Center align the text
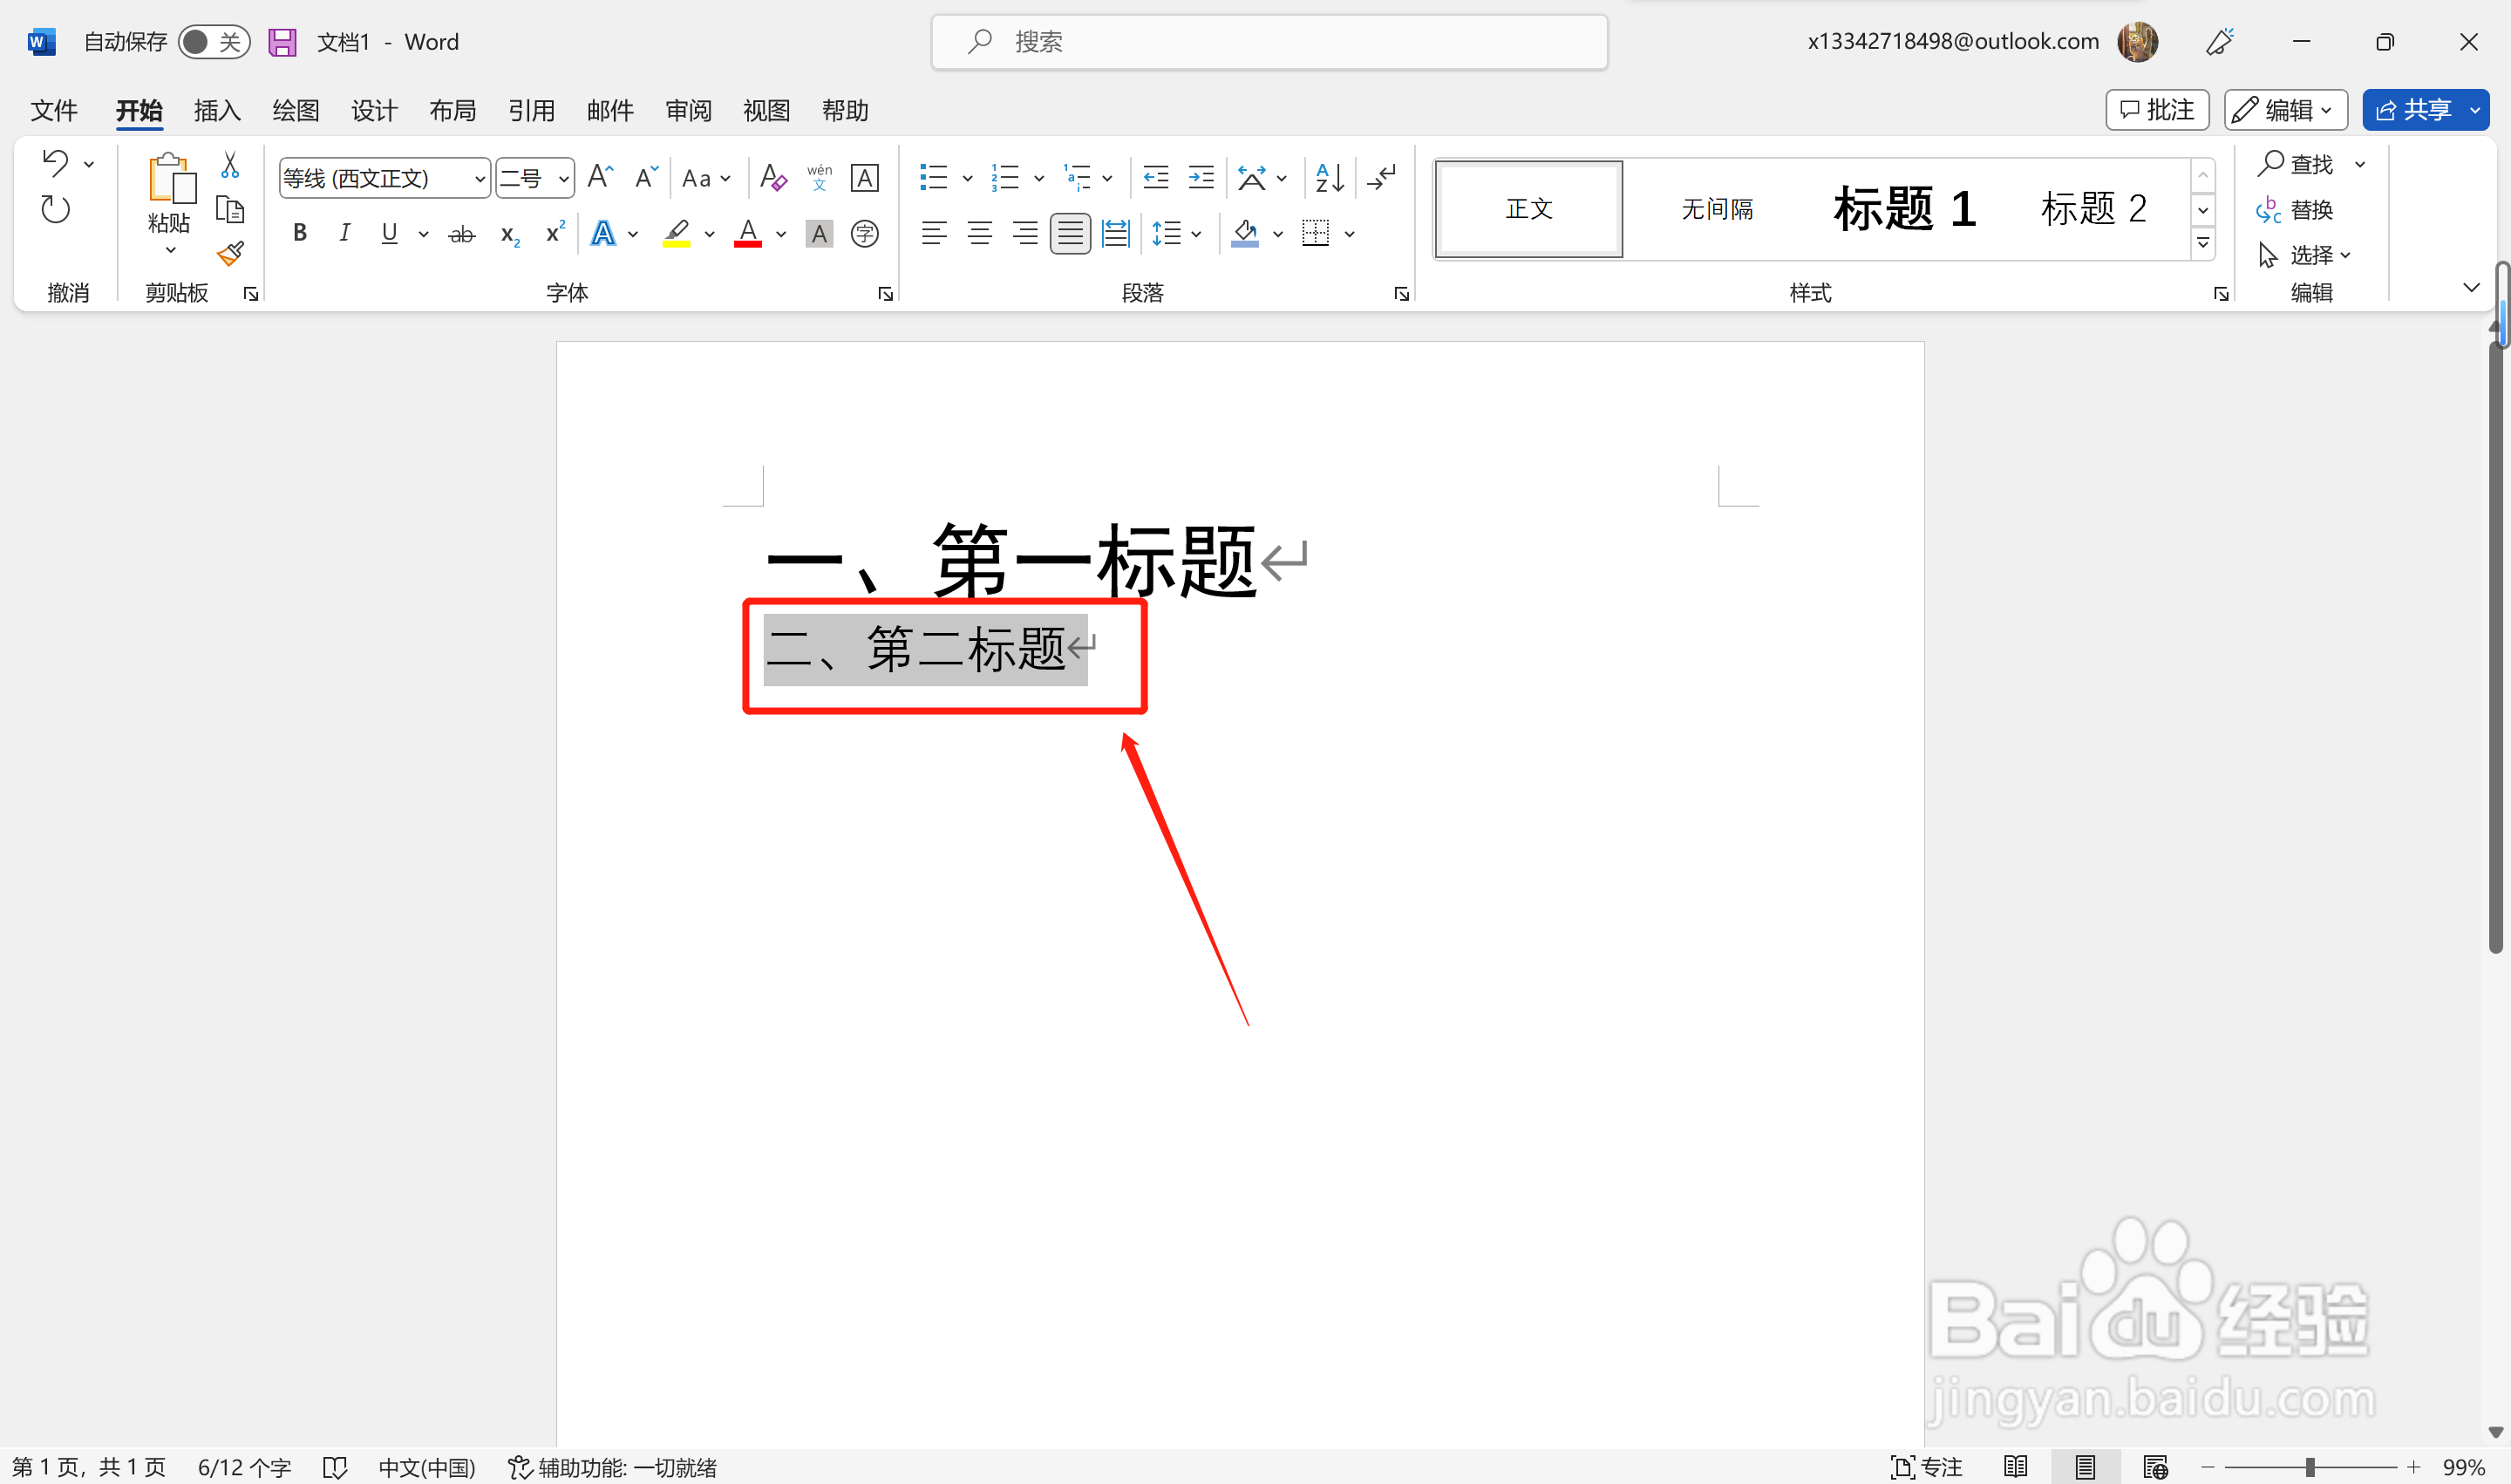This screenshot has height=1484, width=2511. [x=979, y=234]
